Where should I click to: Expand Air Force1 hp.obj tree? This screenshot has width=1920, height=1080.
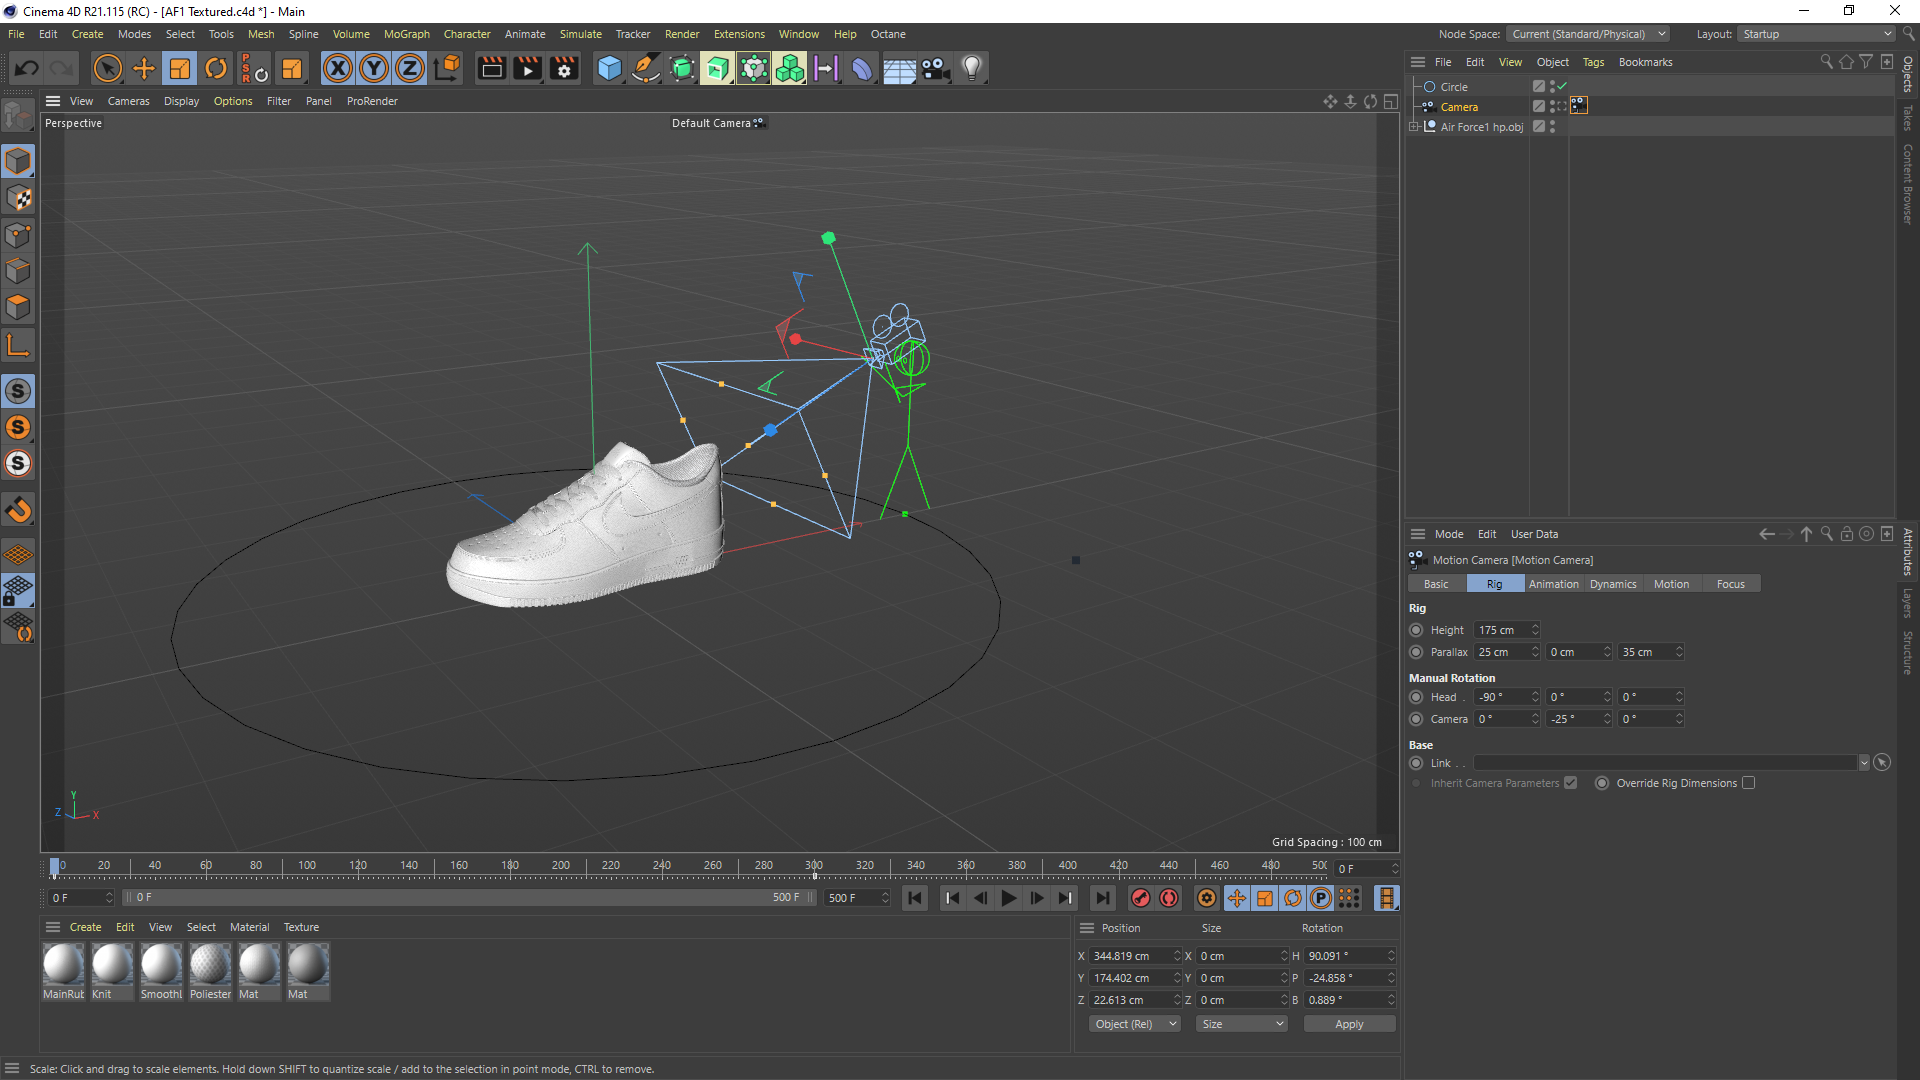1414,127
